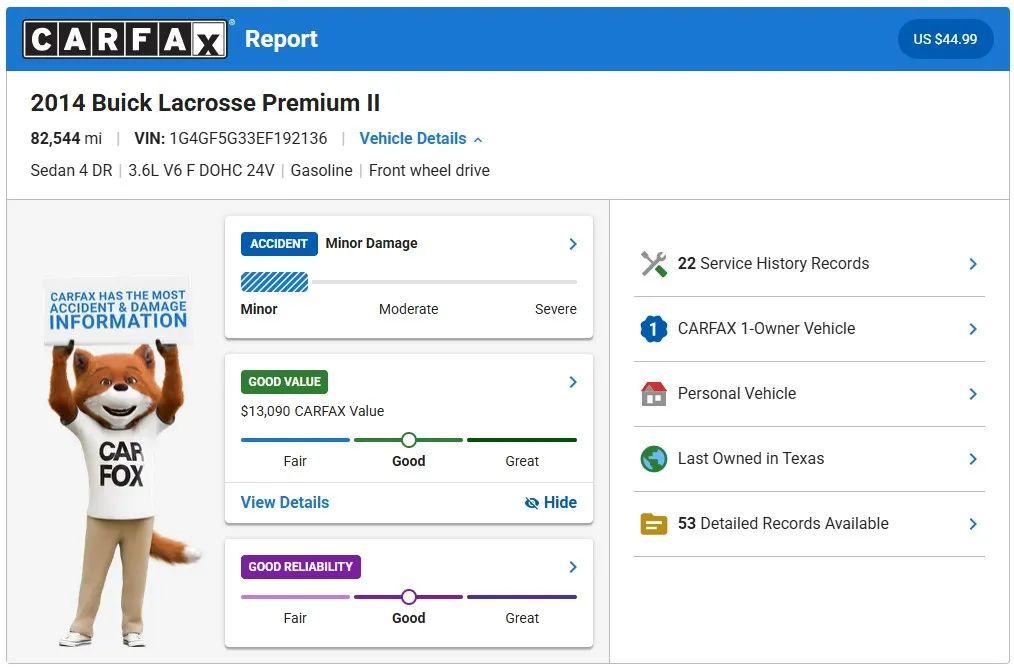Open CARFAX 1-Owner Vehicle row
The image size is (1014, 667).
click(x=809, y=329)
